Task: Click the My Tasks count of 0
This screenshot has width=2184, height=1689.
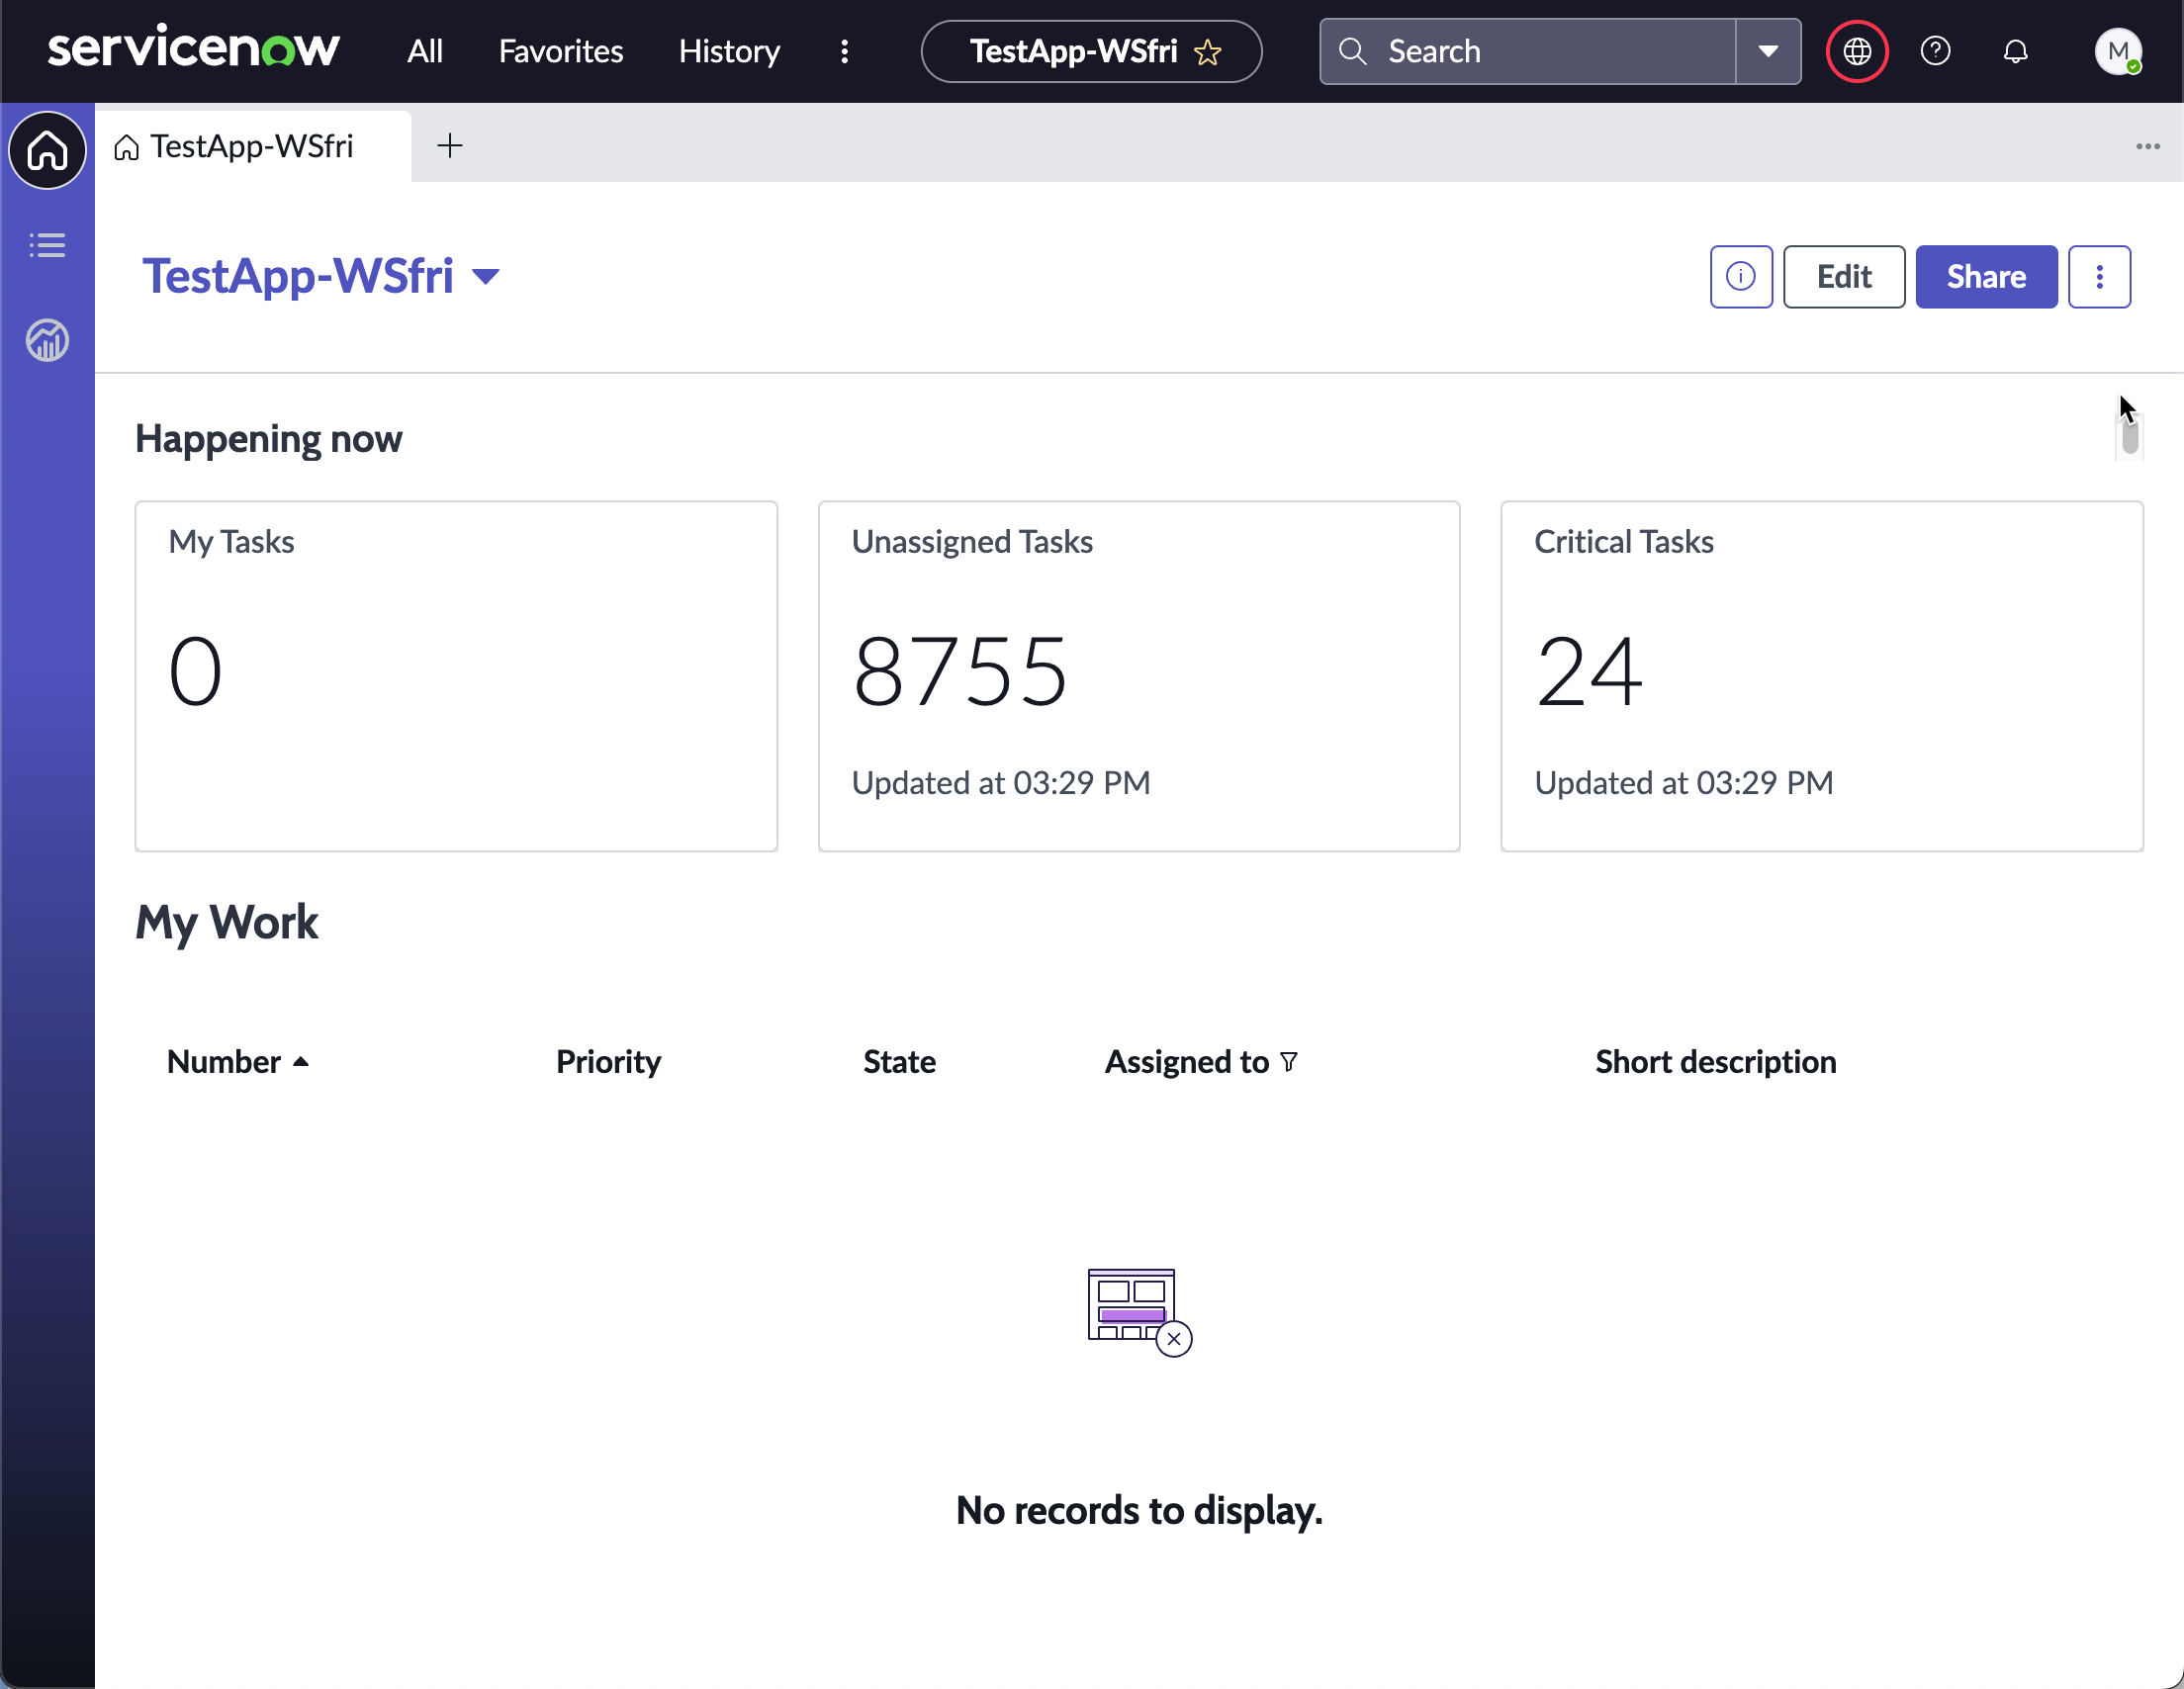Action: (x=195, y=672)
